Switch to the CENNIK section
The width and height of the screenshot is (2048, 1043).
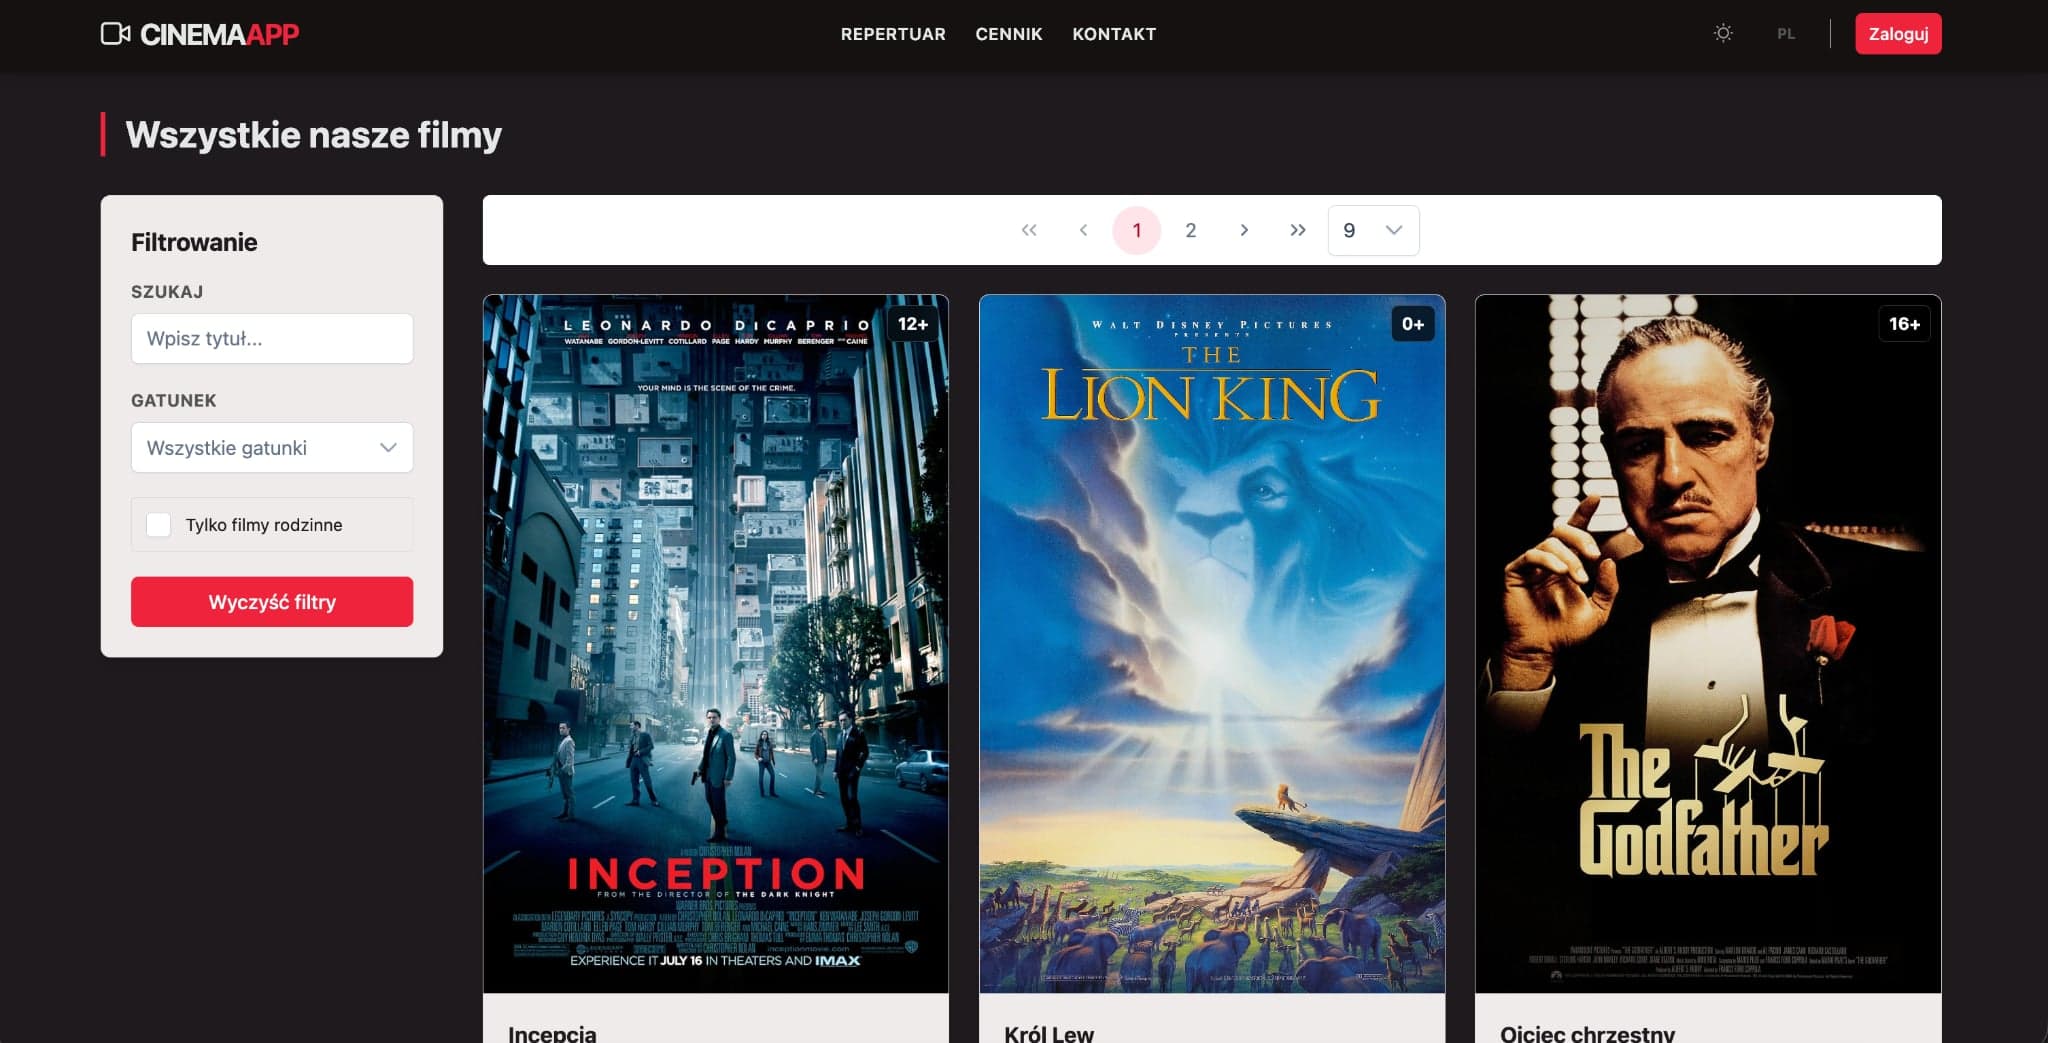tap(1008, 33)
